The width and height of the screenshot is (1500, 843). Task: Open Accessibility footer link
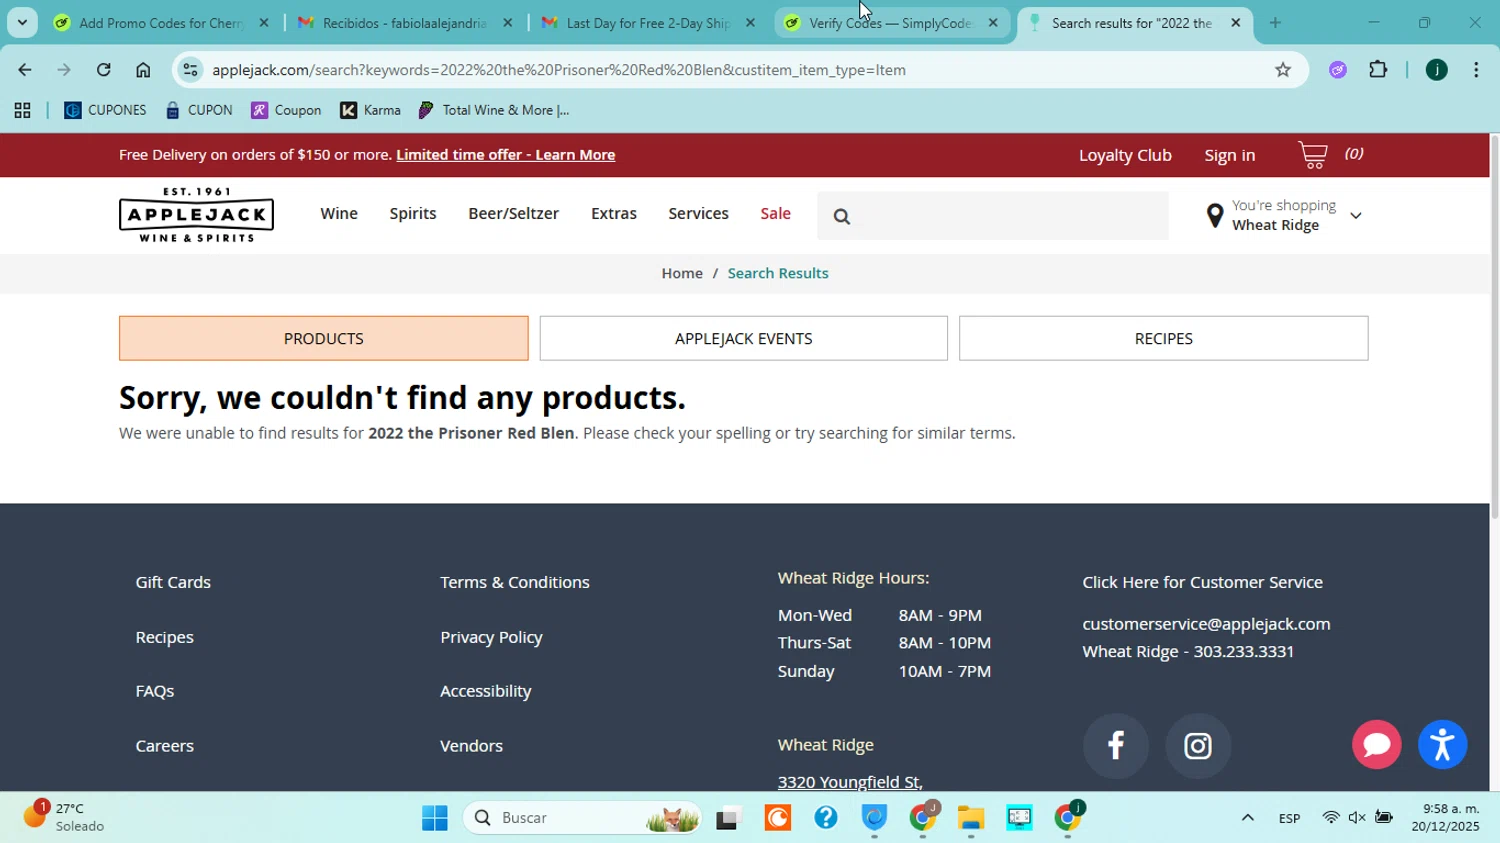pos(485,691)
